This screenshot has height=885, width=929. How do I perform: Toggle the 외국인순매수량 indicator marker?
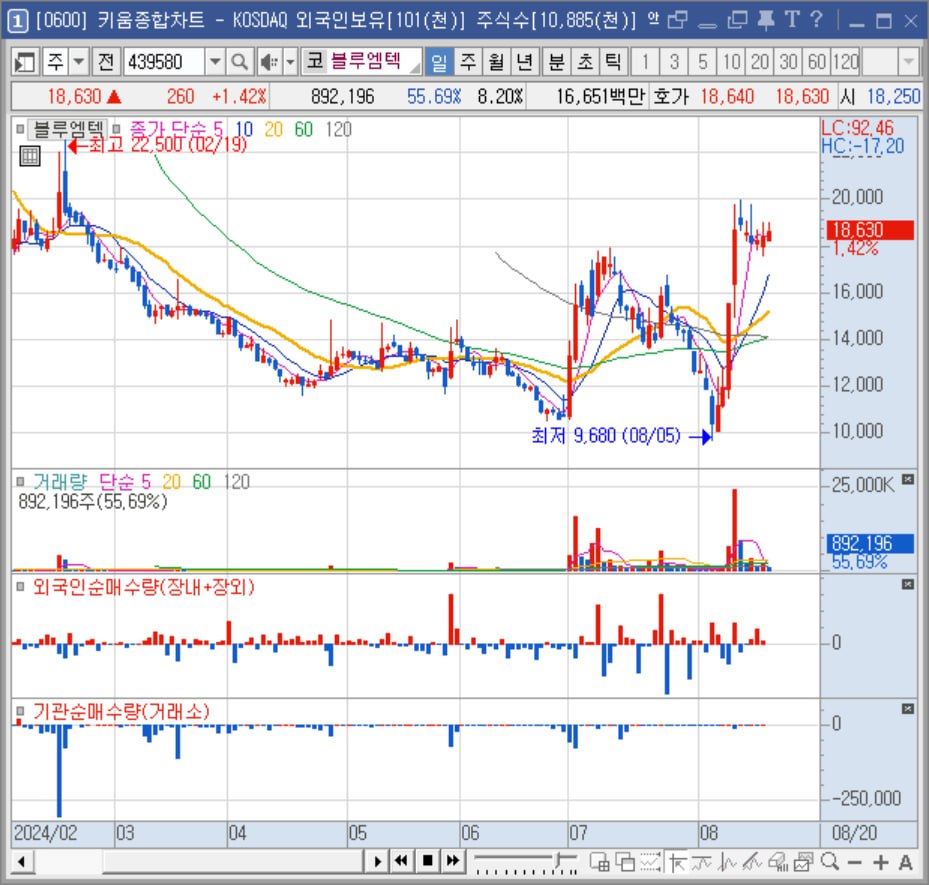click(20, 586)
